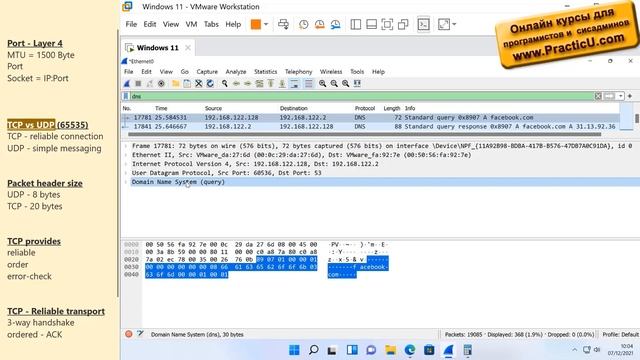Open expert information red circle icon
640x360 pixels.
click(x=129, y=334)
